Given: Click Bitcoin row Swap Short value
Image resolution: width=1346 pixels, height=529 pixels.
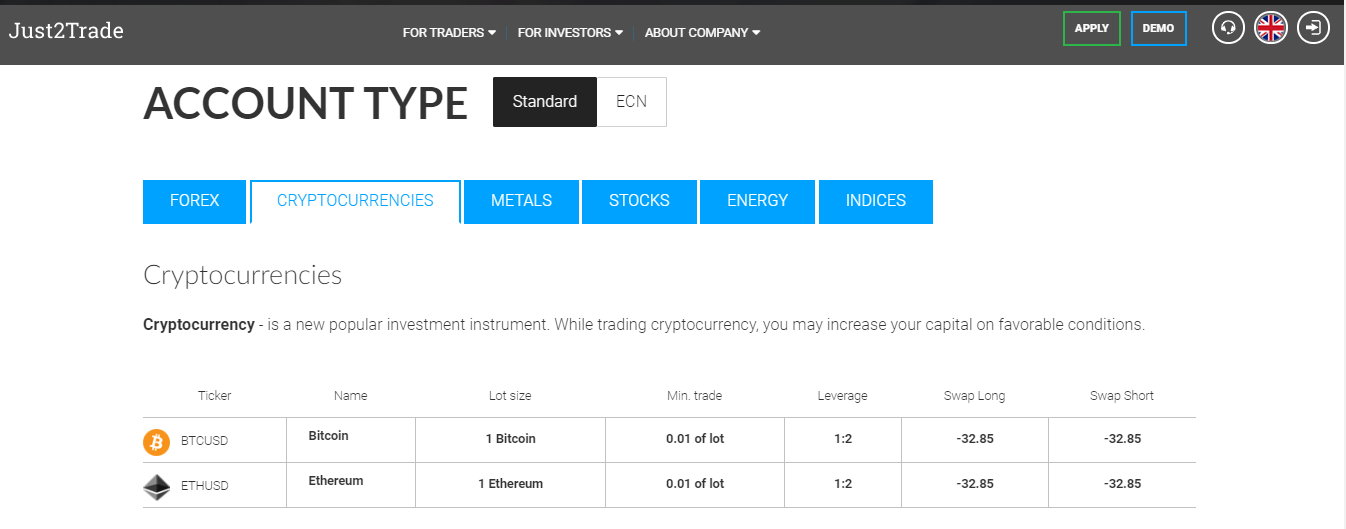Looking at the screenshot, I should 1122,439.
